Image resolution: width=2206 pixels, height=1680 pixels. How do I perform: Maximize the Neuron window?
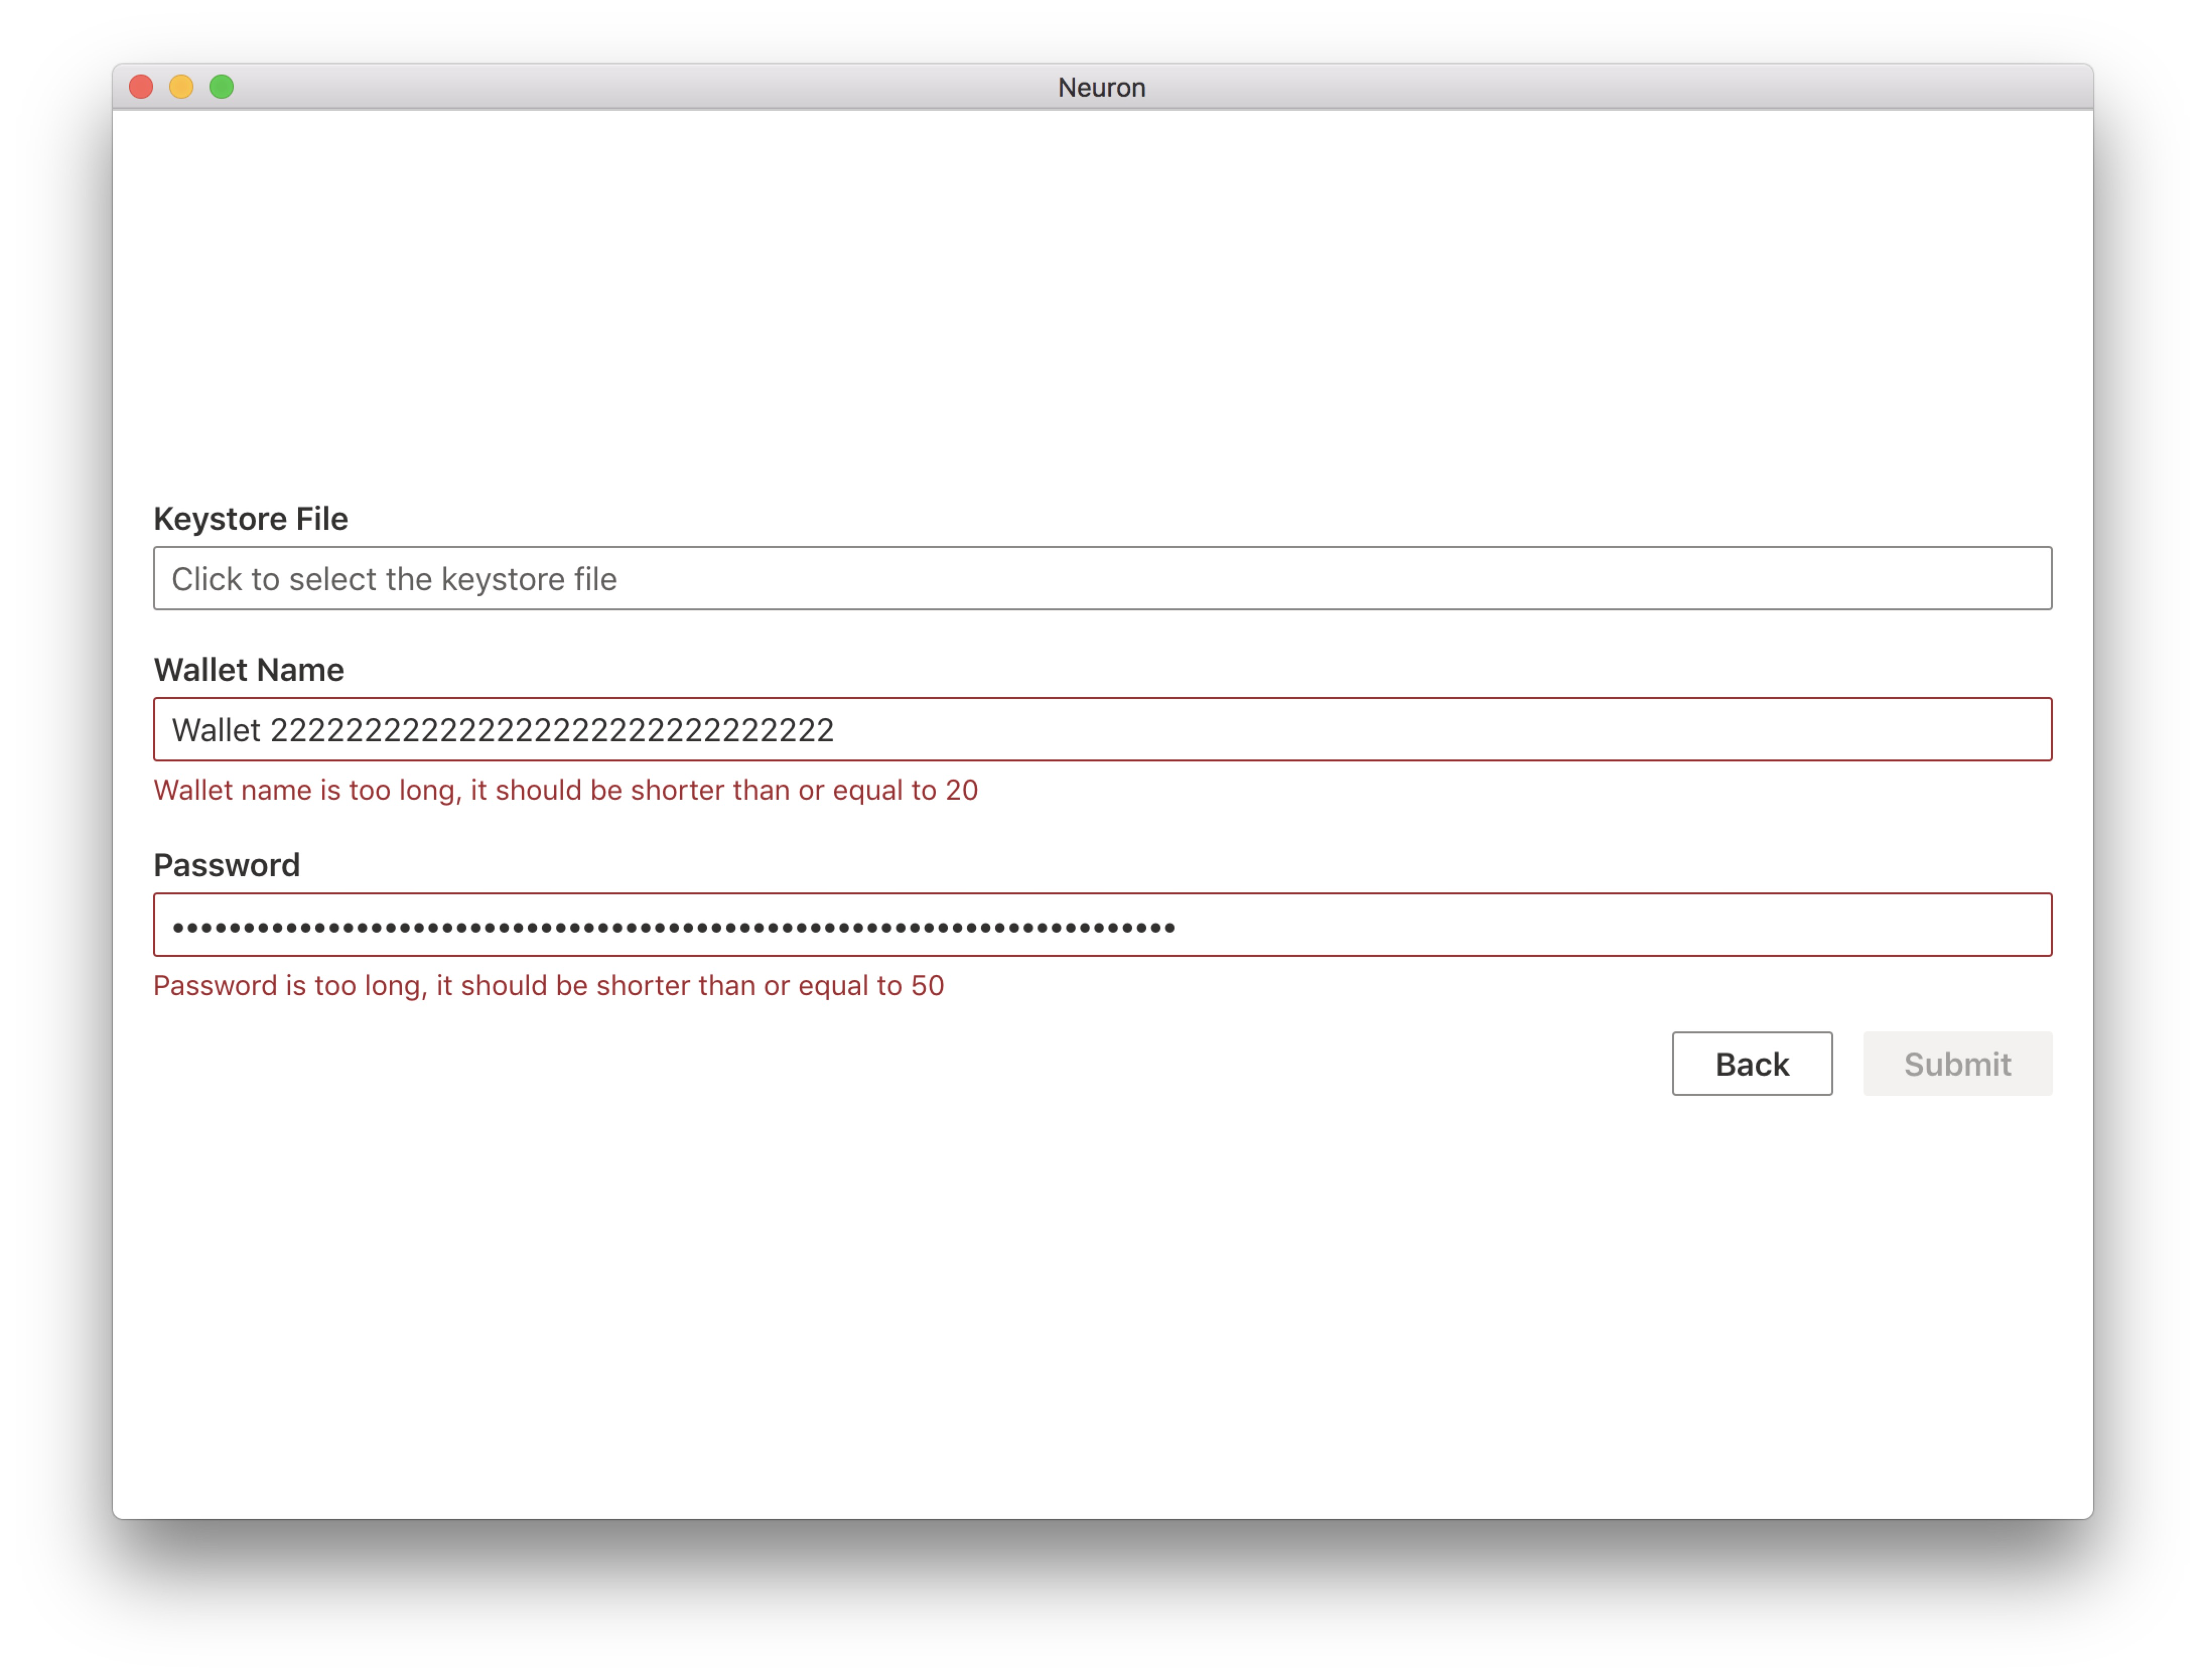pyautogui.click(x=221, y=87)
